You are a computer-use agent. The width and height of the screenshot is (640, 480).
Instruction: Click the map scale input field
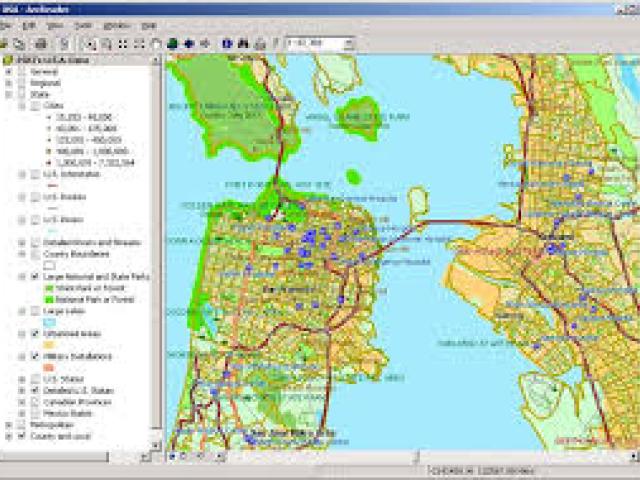(x=315, y=43)
